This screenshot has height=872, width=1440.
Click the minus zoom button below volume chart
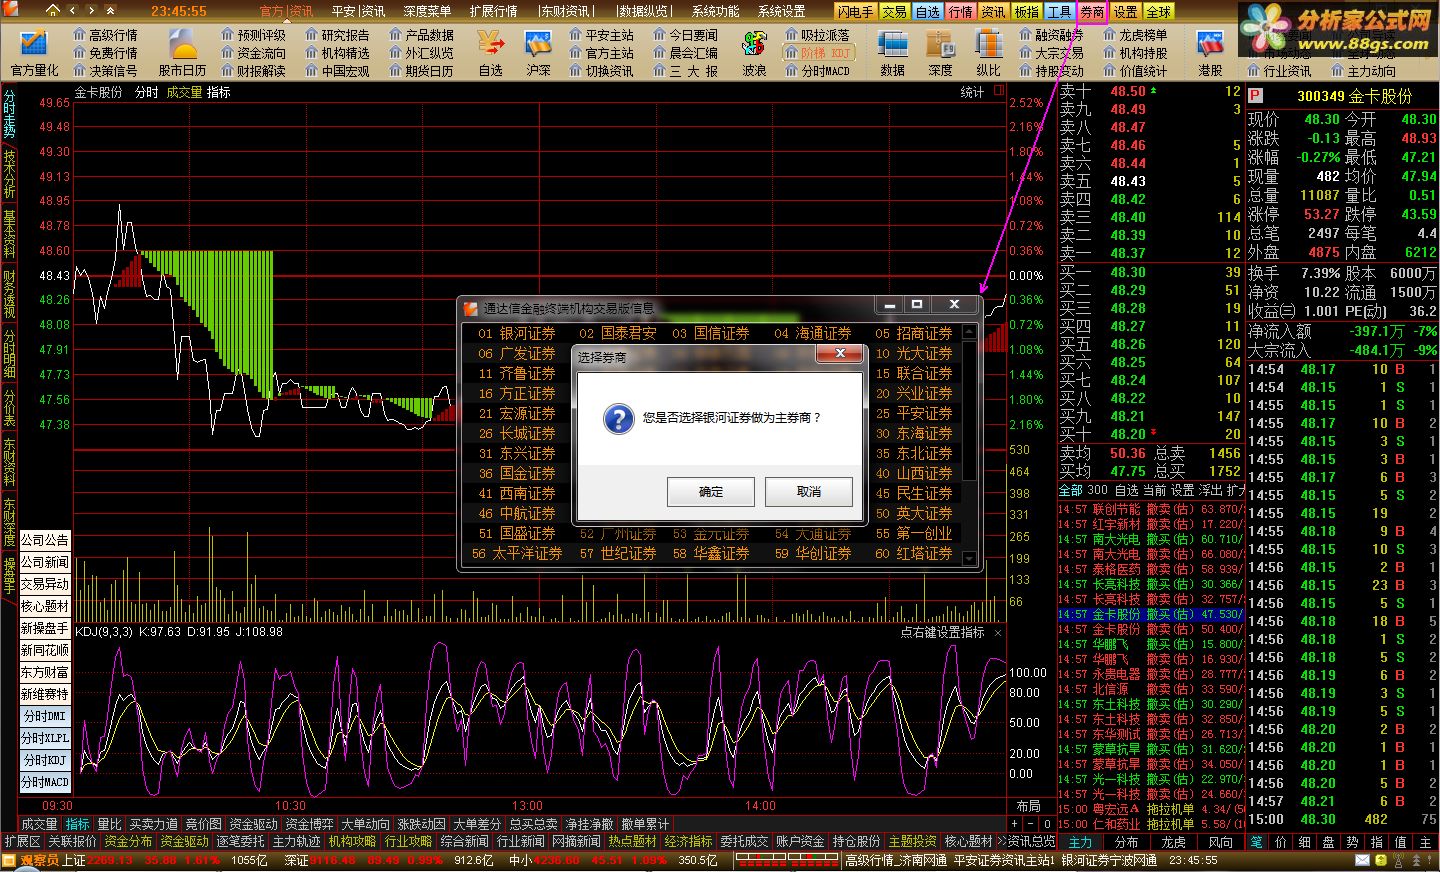[1031, 824]
